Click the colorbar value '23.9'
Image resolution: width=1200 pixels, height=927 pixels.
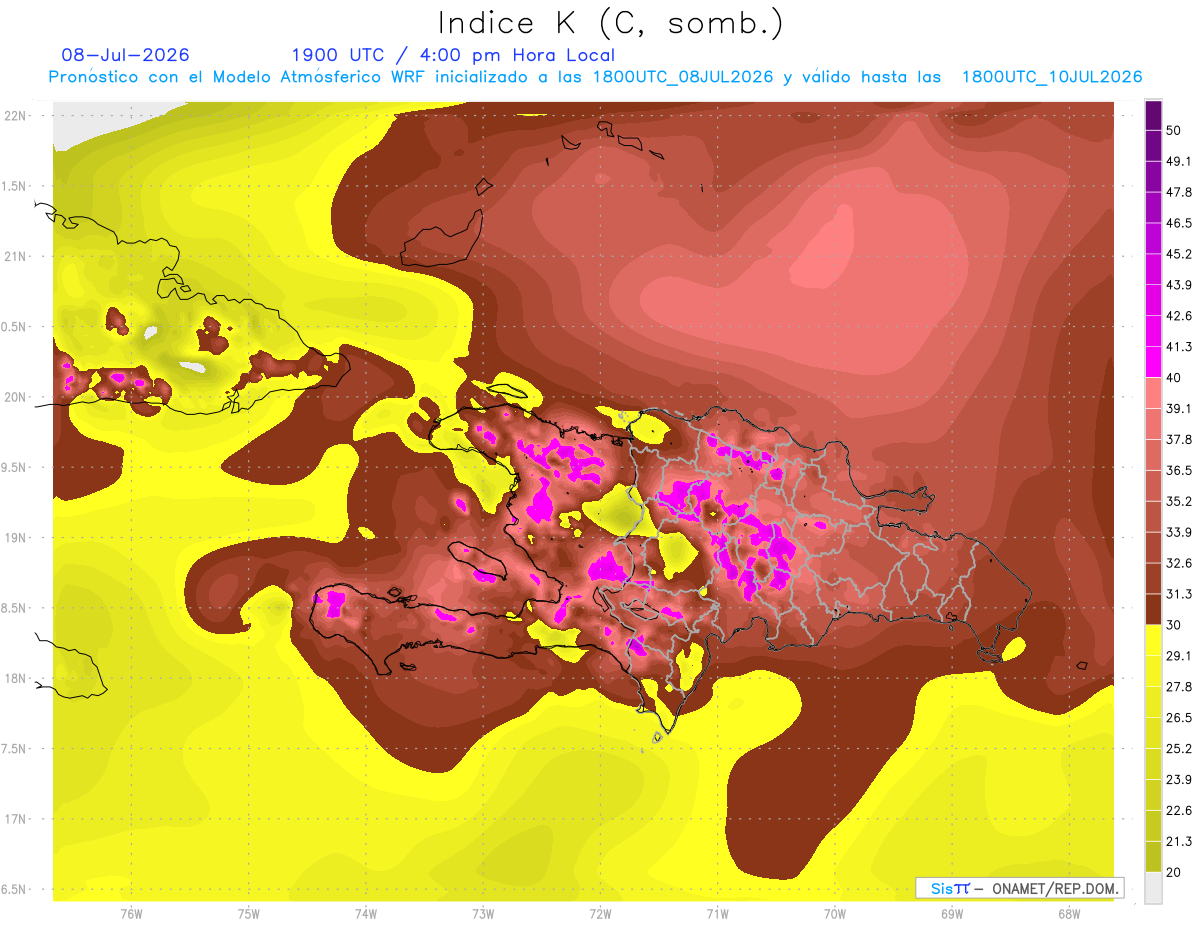[1179, 779]
